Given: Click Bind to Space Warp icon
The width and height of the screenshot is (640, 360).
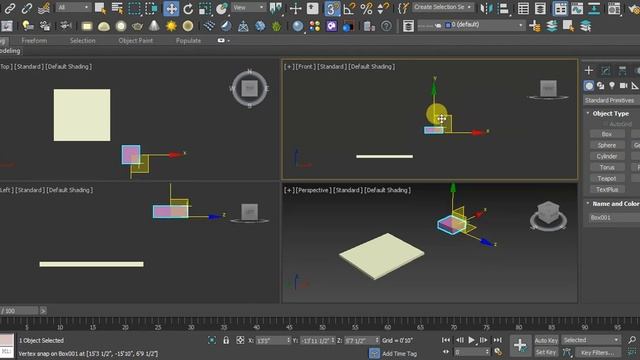Looking at the screenshot, I should 44,8.
